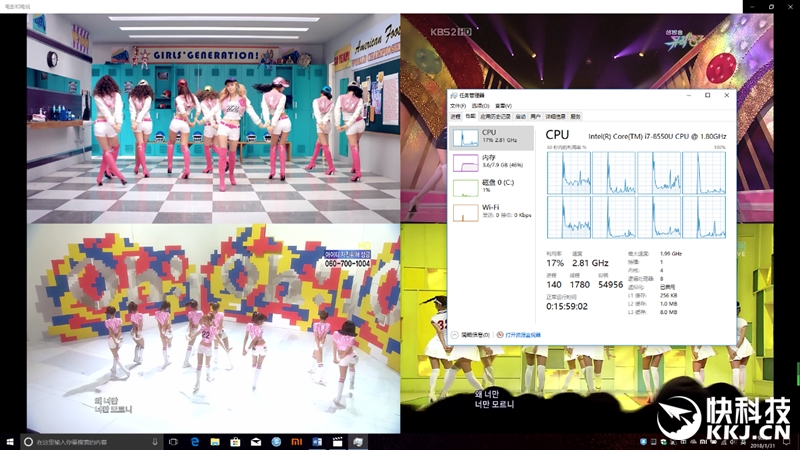The width and height of the screenshot is (800, 450).
Task: Open the 文件(F) menu in Task Manager
Action: [x=458, y=106]
